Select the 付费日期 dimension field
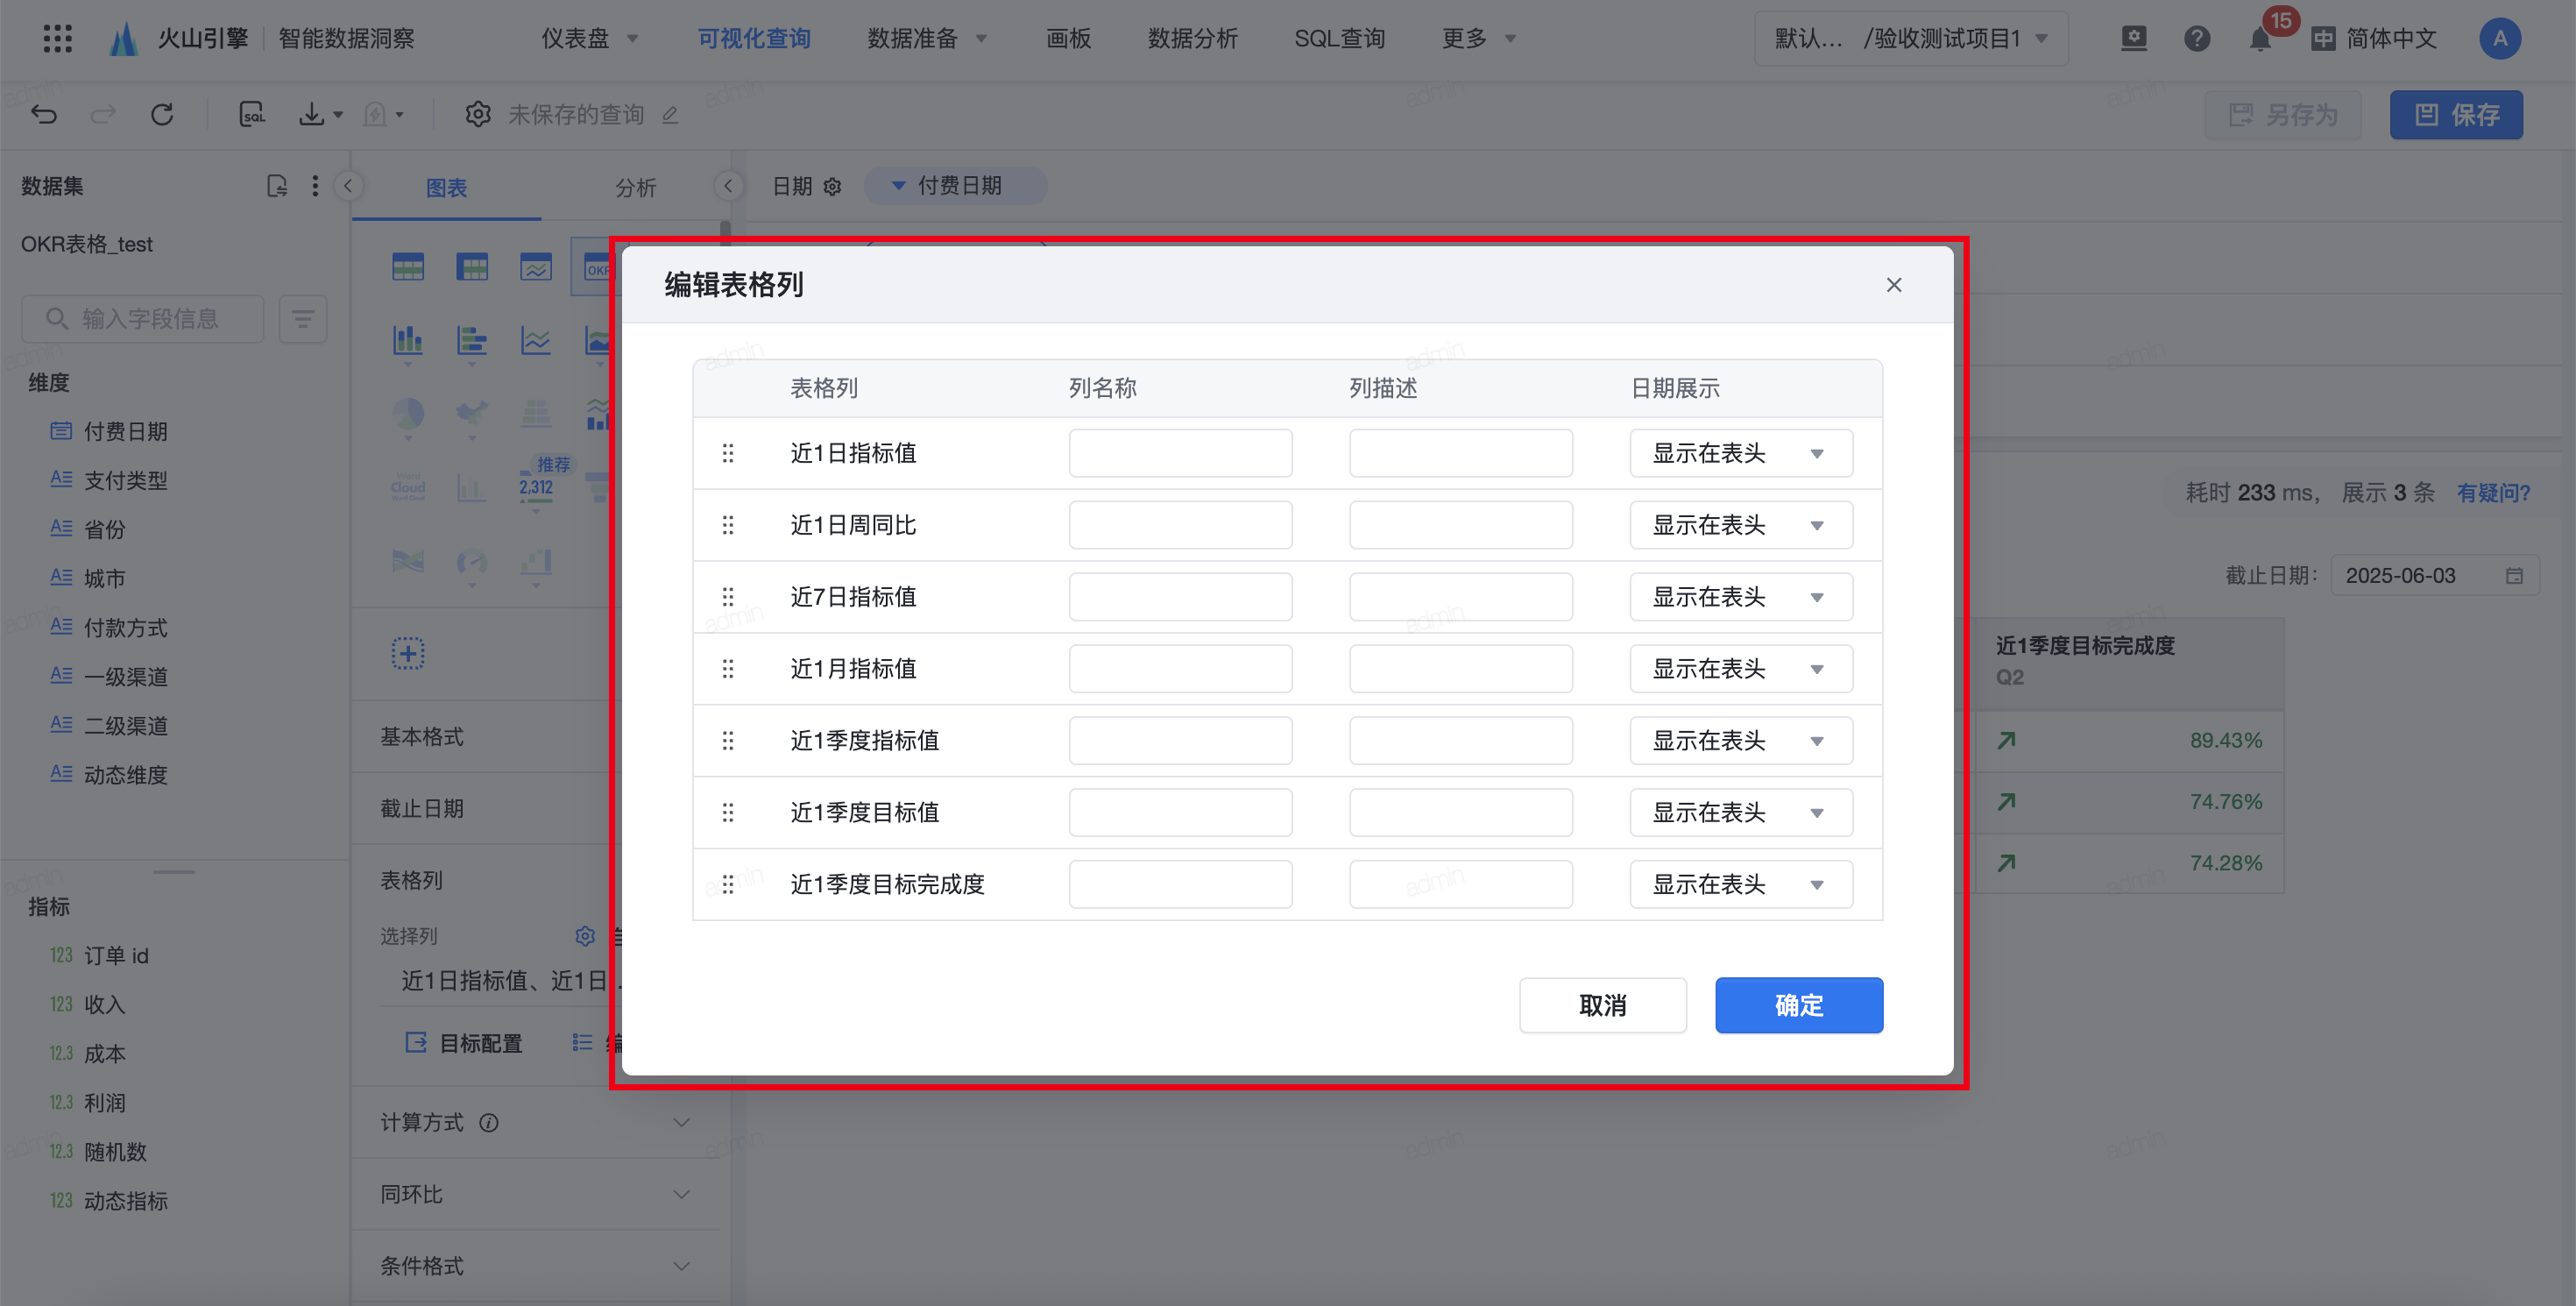This screenshot has height=1306, width=2576. pyautogui.click(x=126, y=431)
